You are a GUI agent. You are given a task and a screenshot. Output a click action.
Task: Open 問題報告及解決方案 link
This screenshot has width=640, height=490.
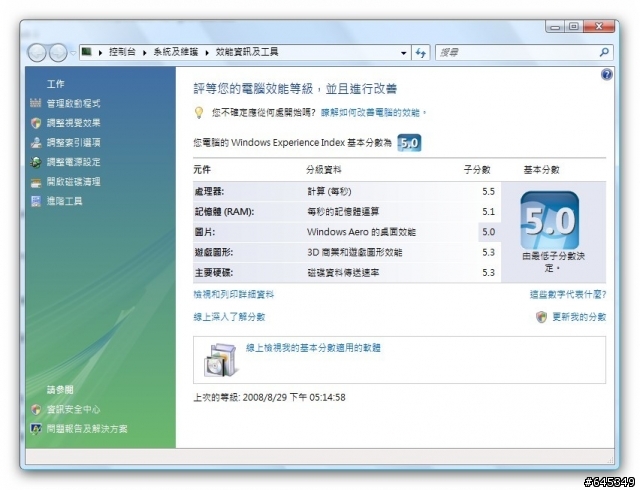pos(87,429)
